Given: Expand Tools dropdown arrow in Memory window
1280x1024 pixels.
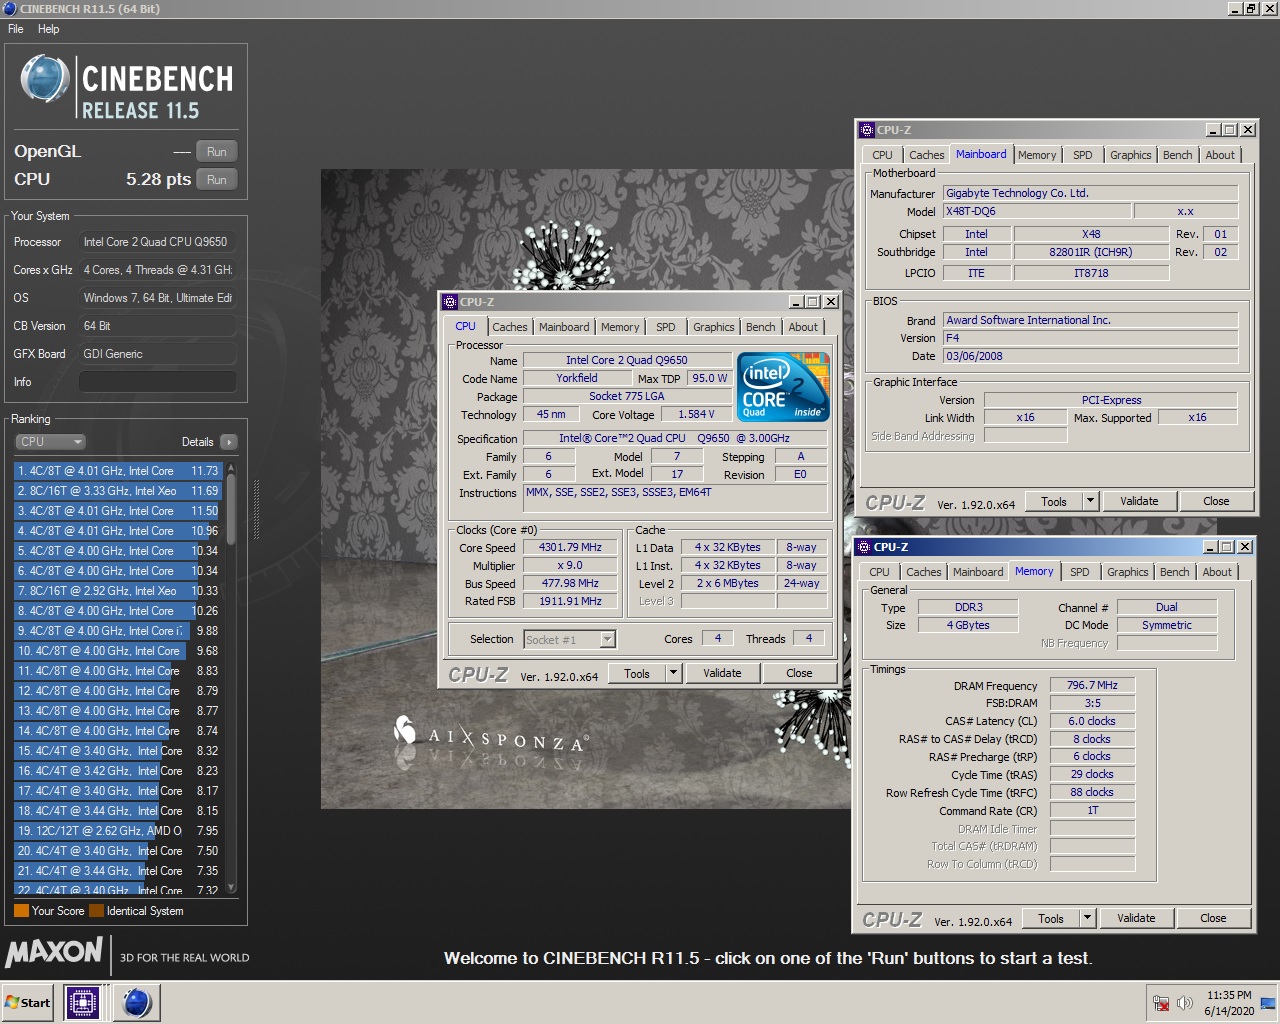Looking at the screenshot, I should [1088, 918].
